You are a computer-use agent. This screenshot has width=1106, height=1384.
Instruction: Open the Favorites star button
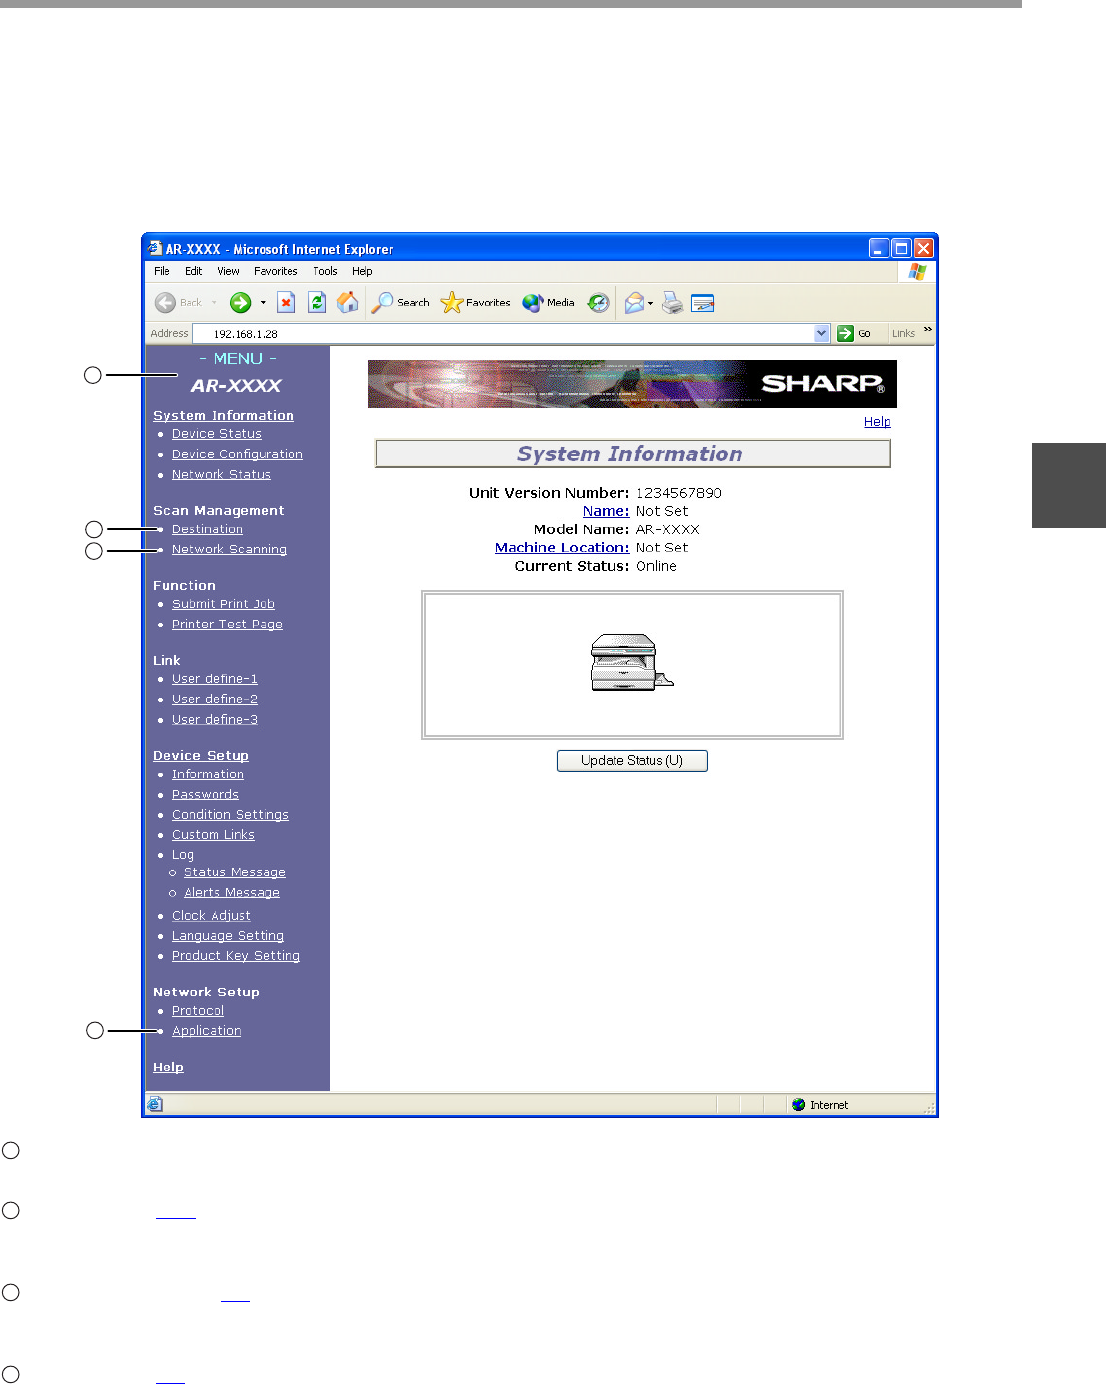pos(476,303)
